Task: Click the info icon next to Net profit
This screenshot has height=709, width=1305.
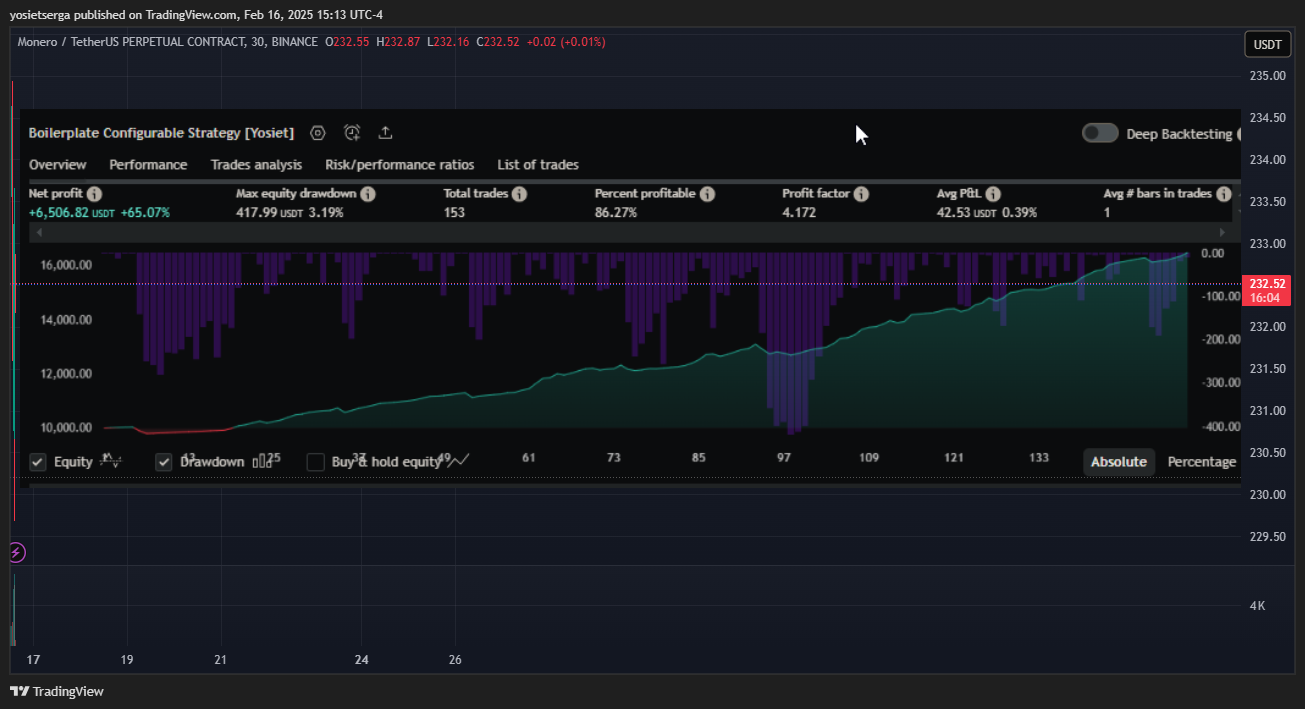Action: tap(94, 194)
